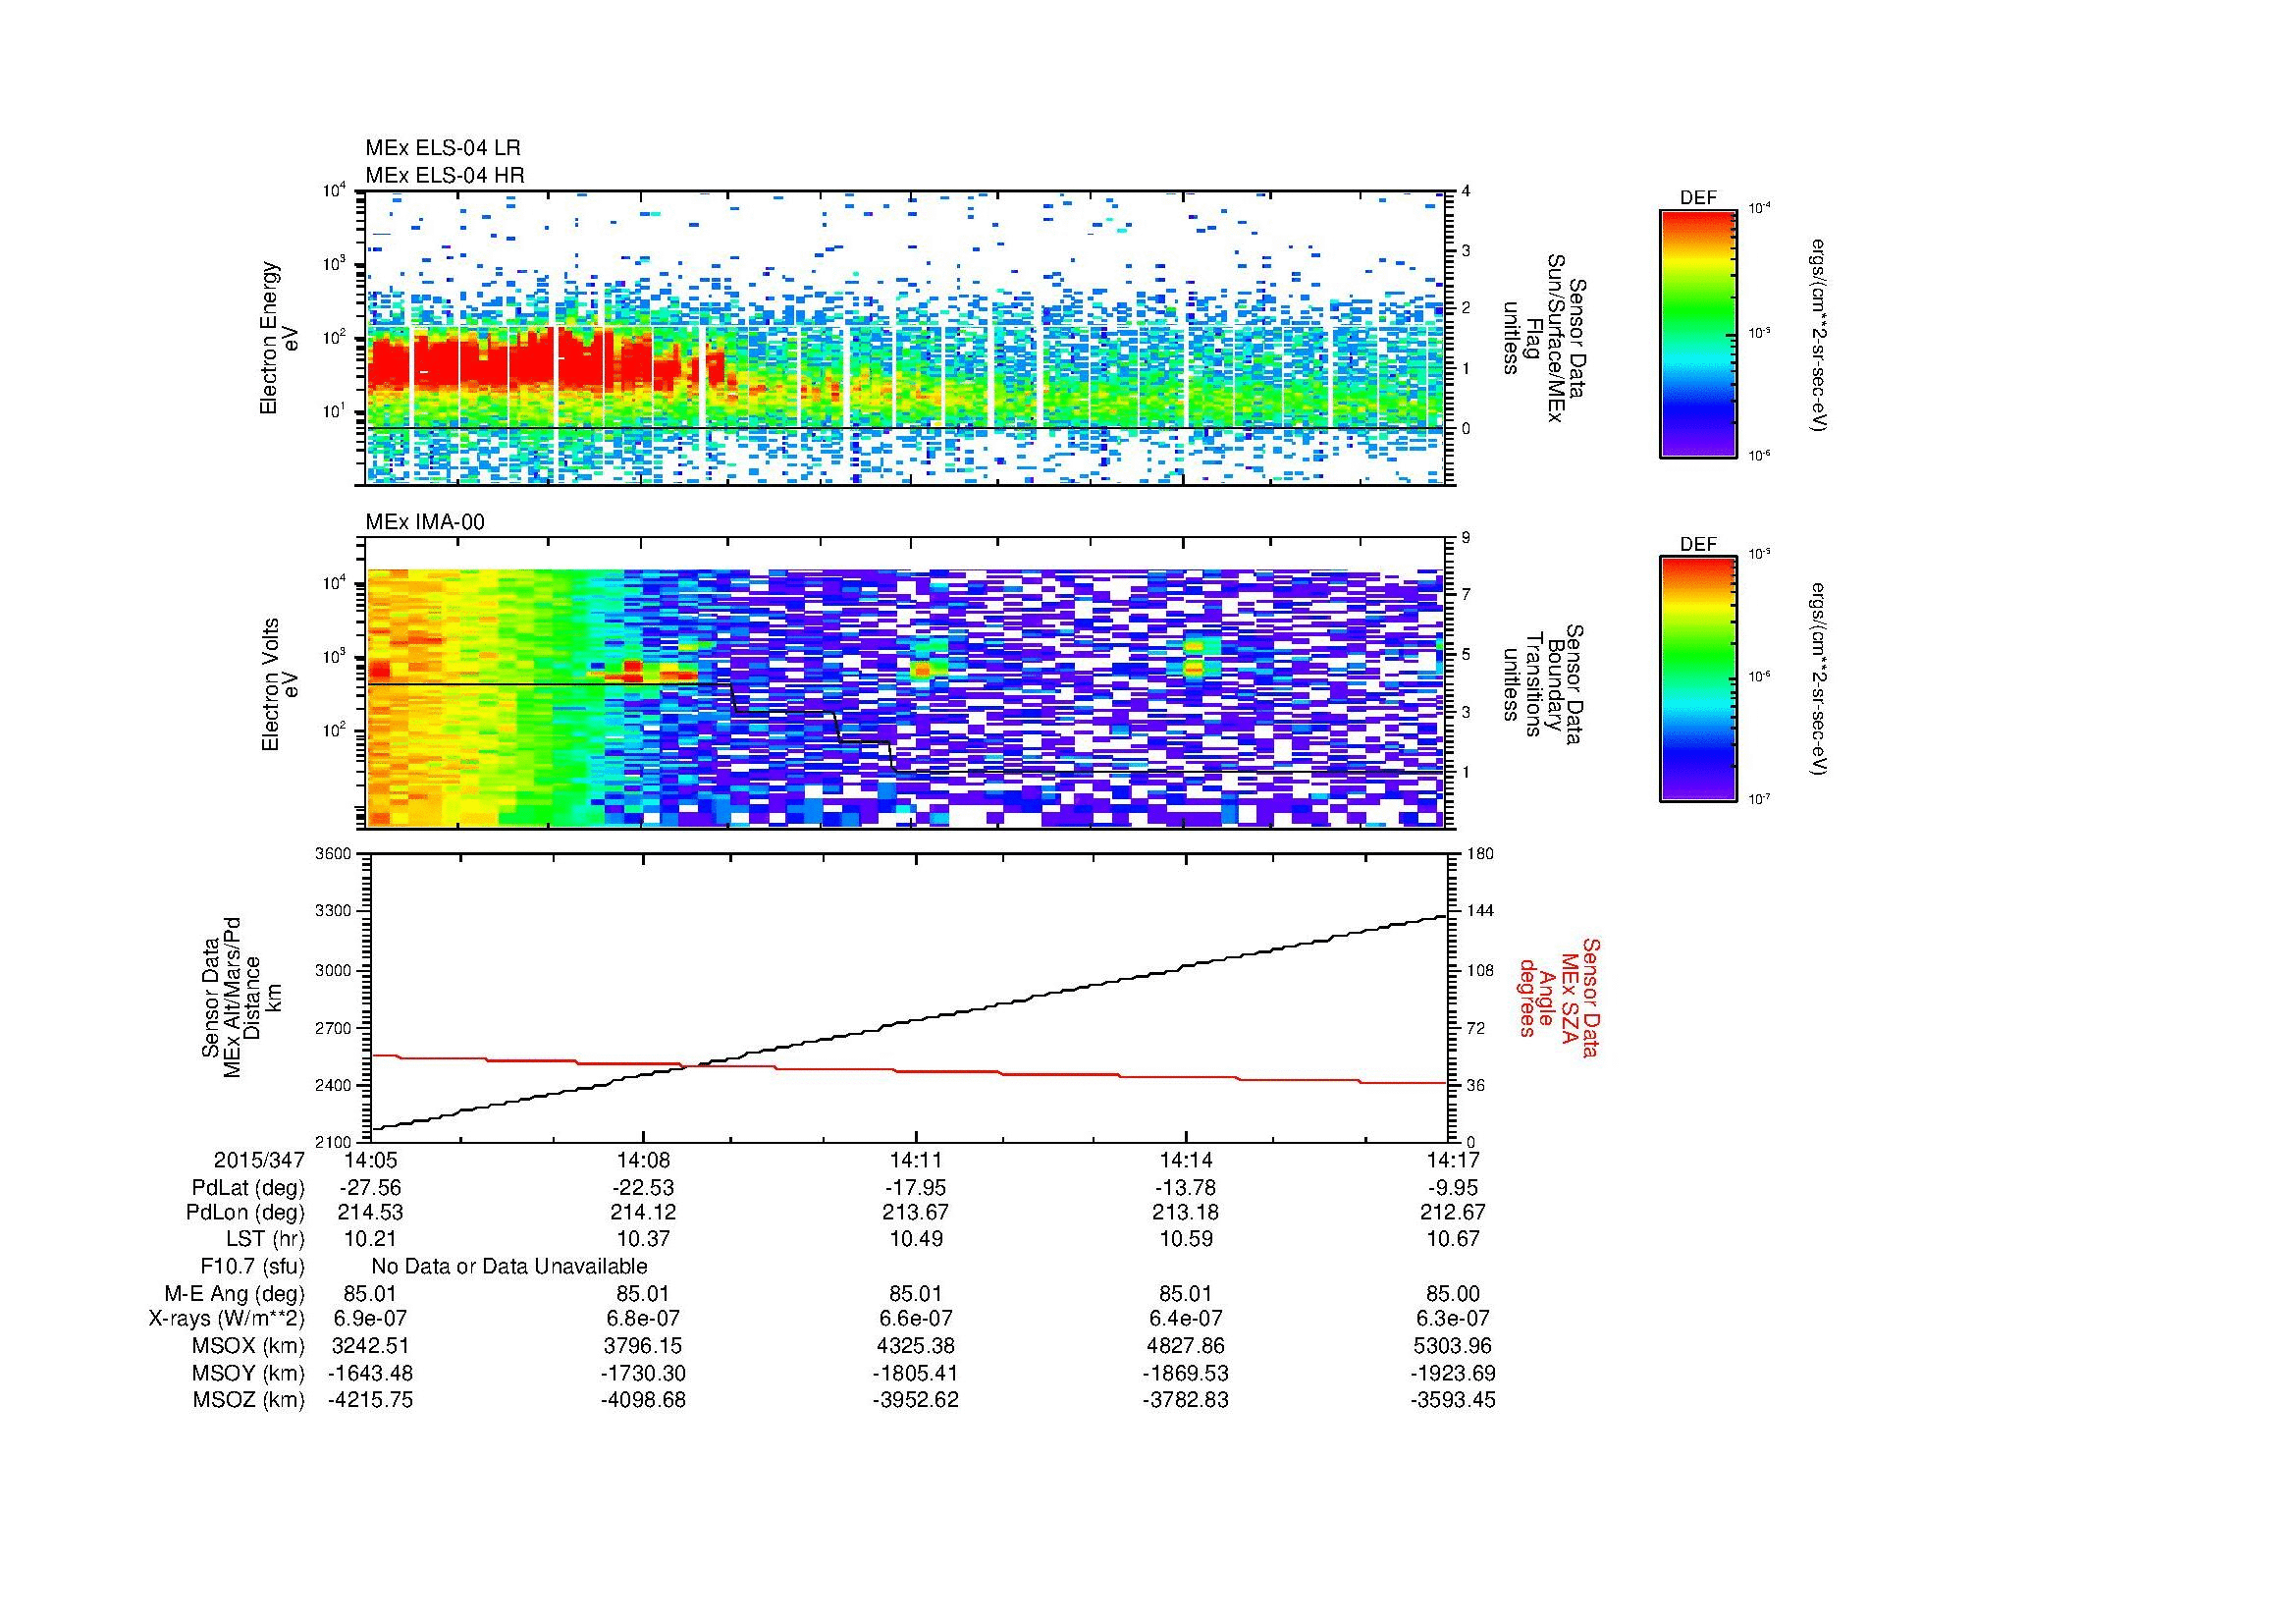Image resolution: width=2296 pixels, height=1623 pixels.
Task: Click the 'MEx Alt/Mars/Pd Distance km' axis label
Action: coord(241,997)
